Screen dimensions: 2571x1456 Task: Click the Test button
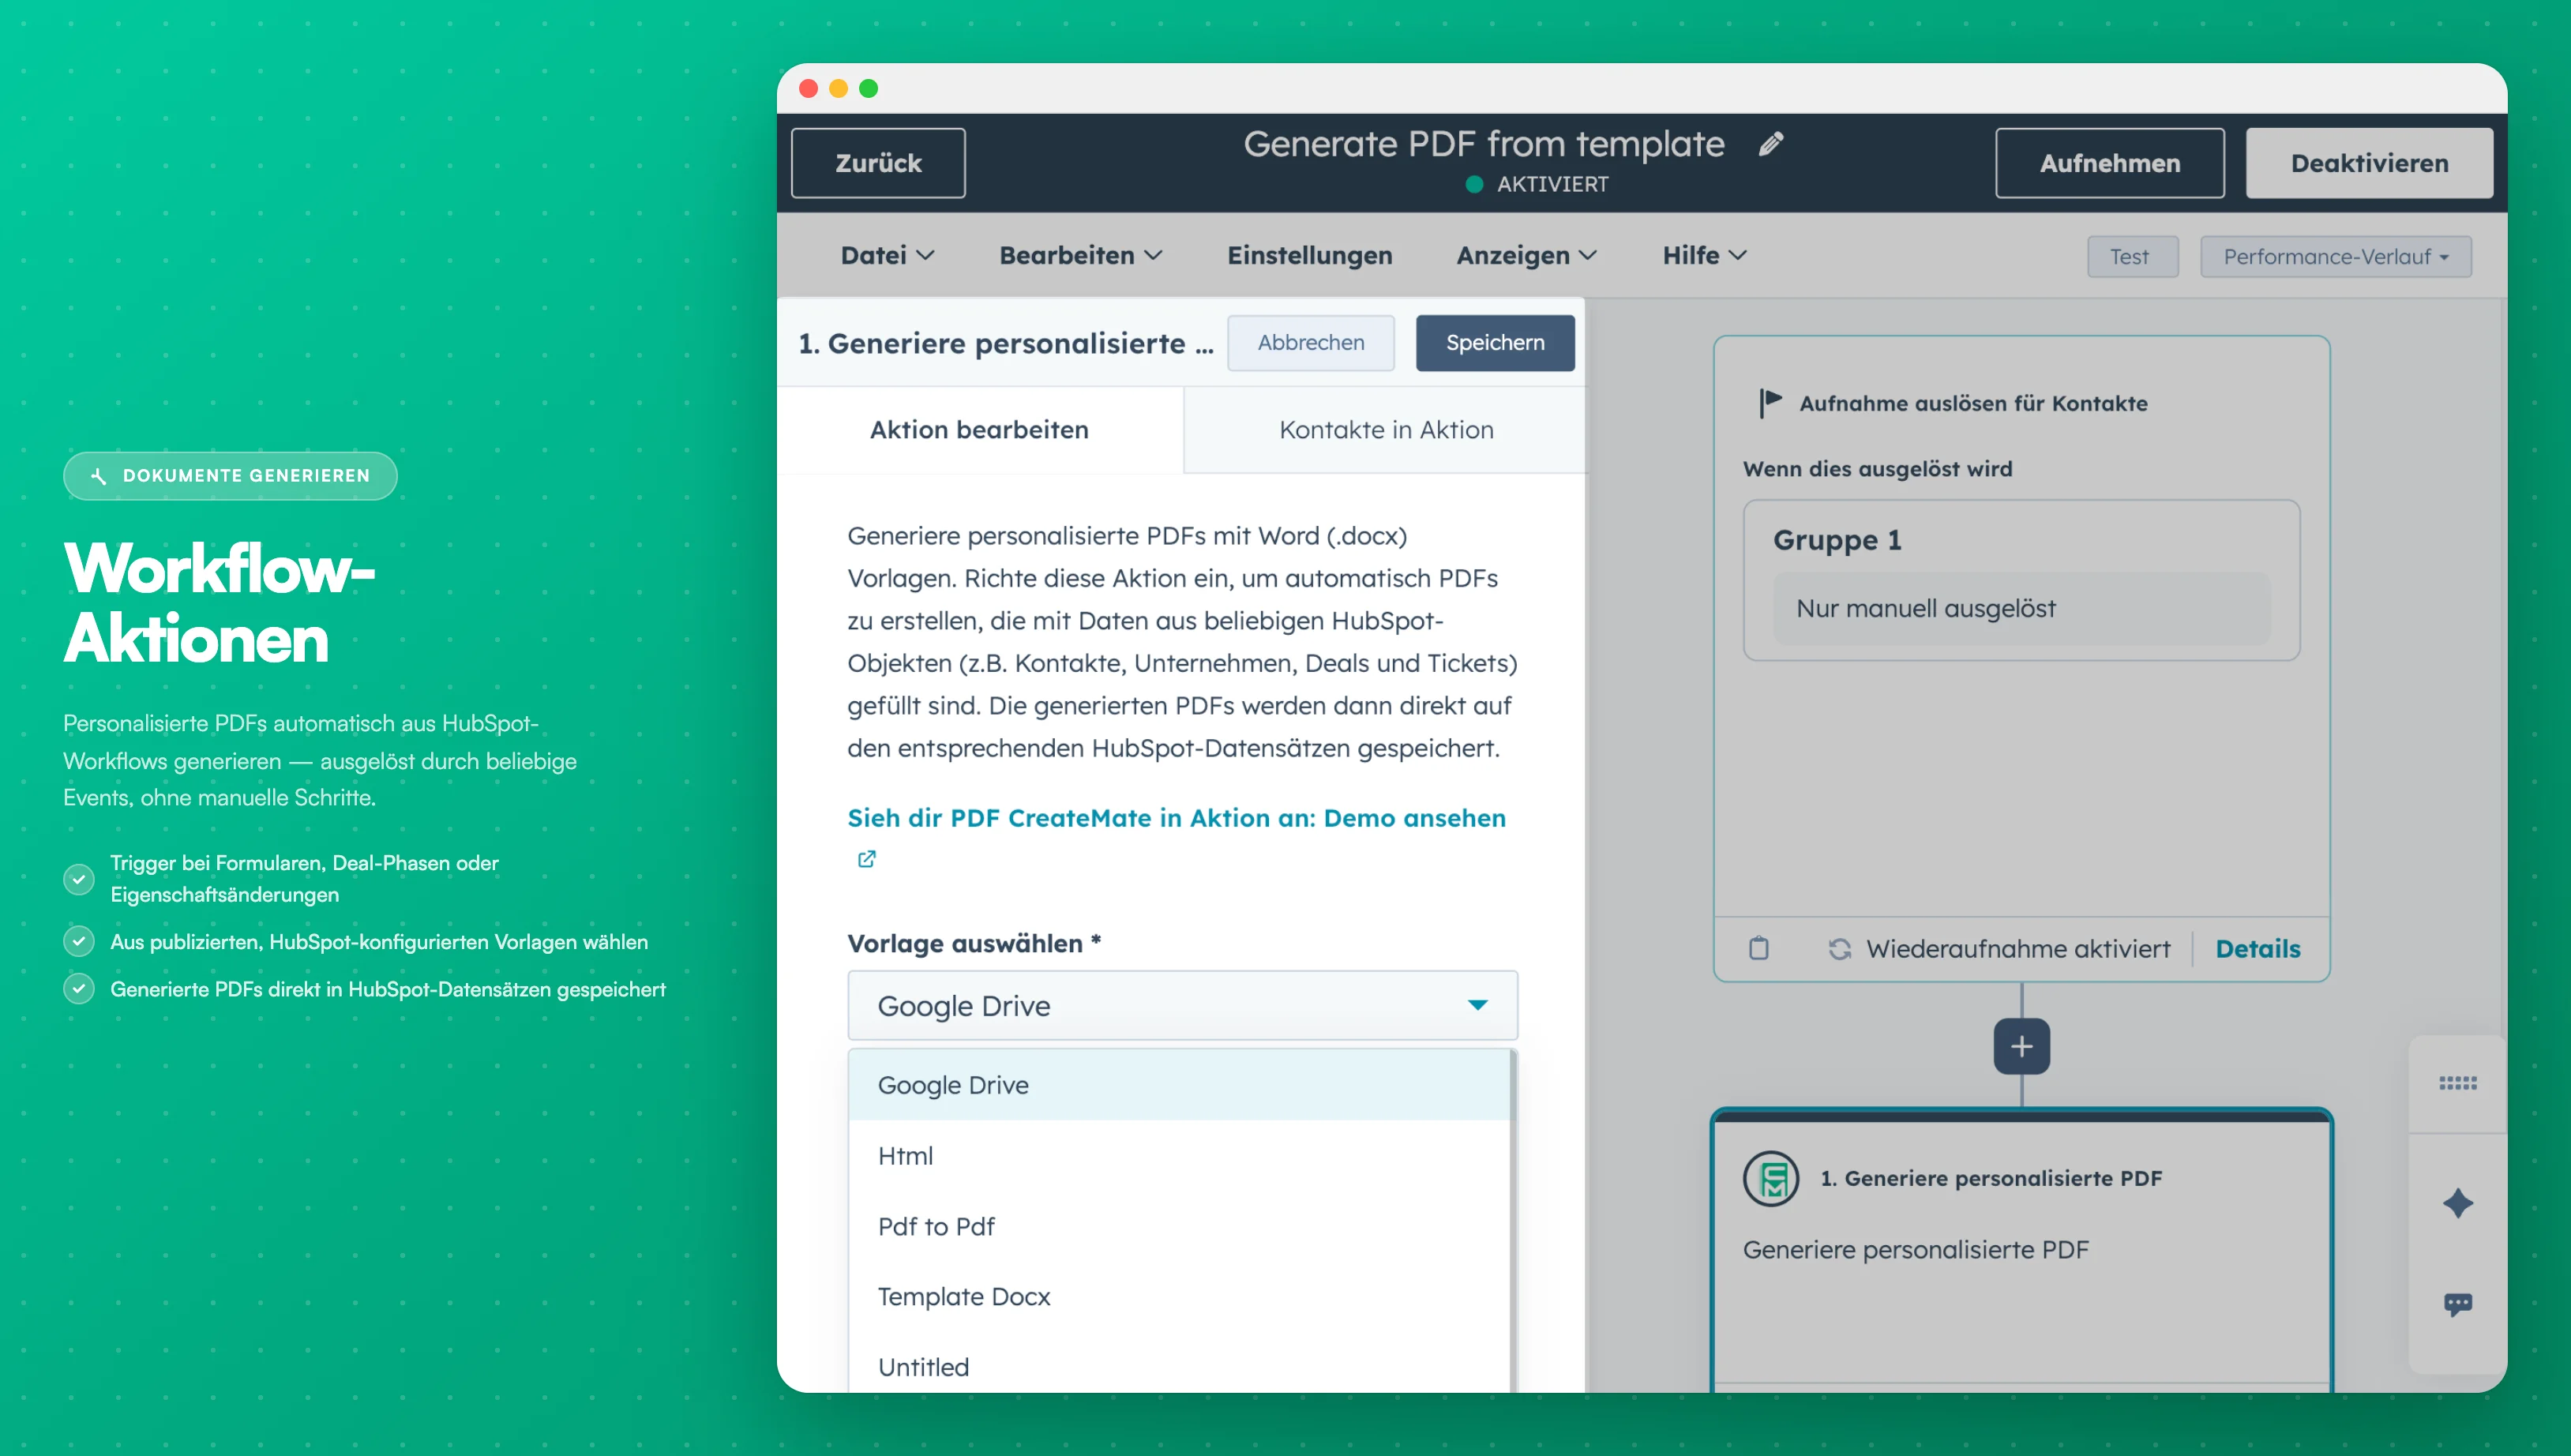coord(2132,257)
